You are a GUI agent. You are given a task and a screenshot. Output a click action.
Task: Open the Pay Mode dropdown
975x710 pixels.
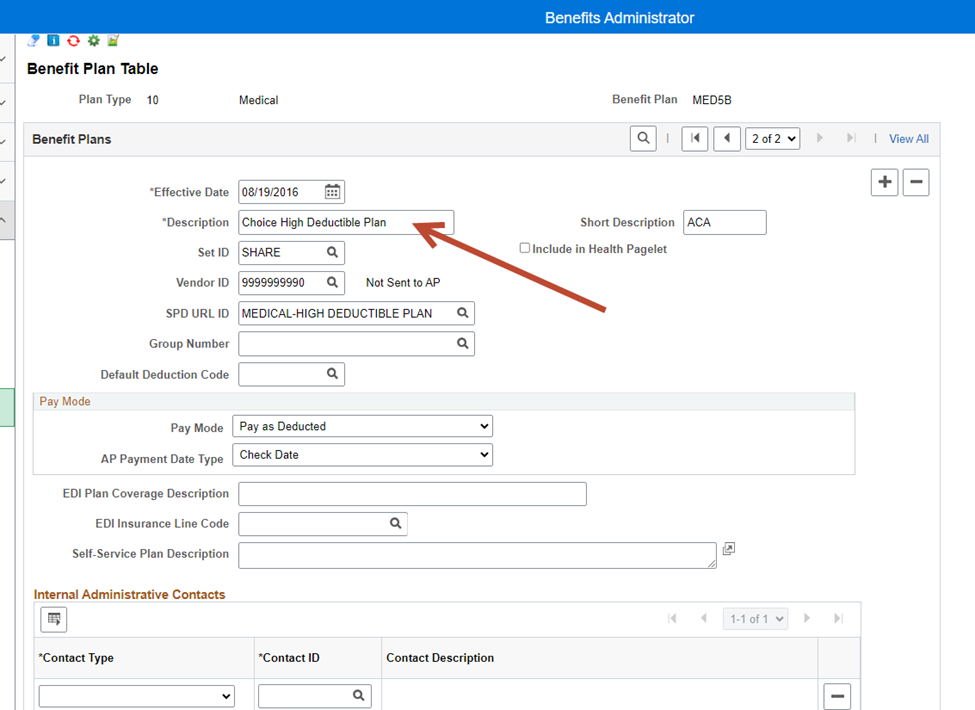click(x=363, y=426)
